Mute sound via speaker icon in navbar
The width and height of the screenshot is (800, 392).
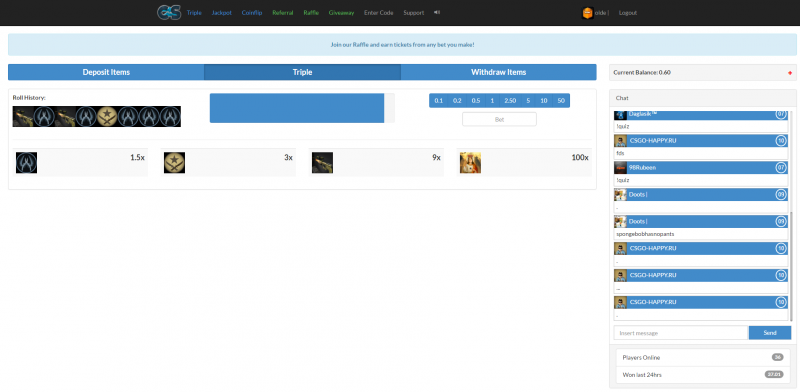click(437, 12)
